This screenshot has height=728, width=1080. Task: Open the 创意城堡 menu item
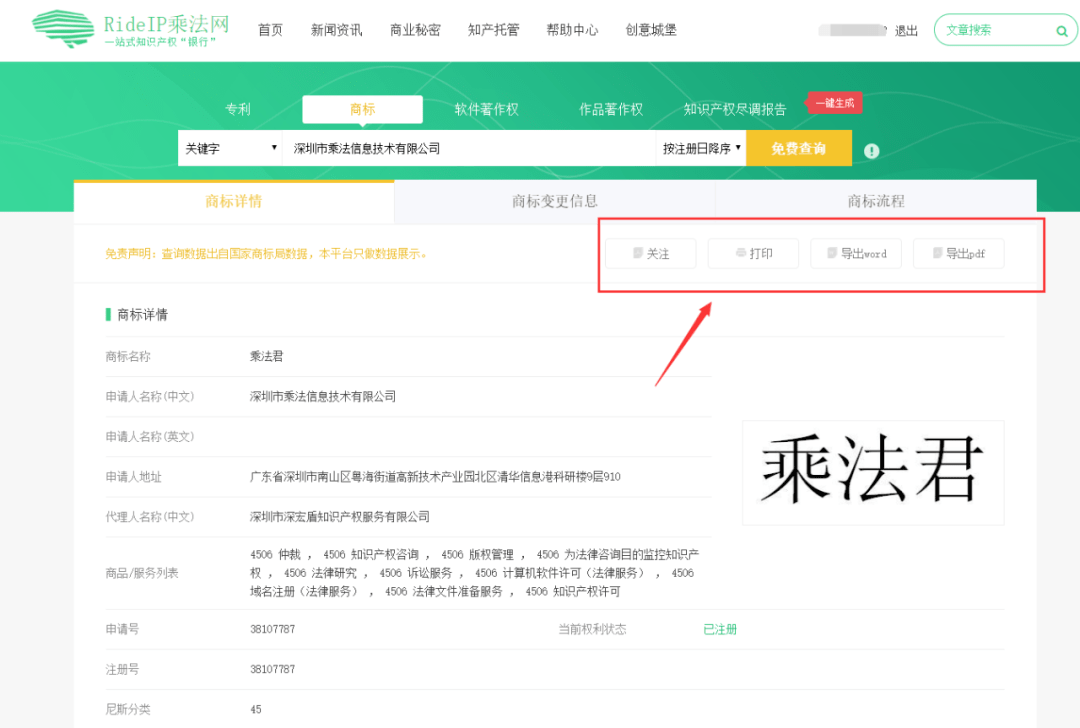[651, 30]
